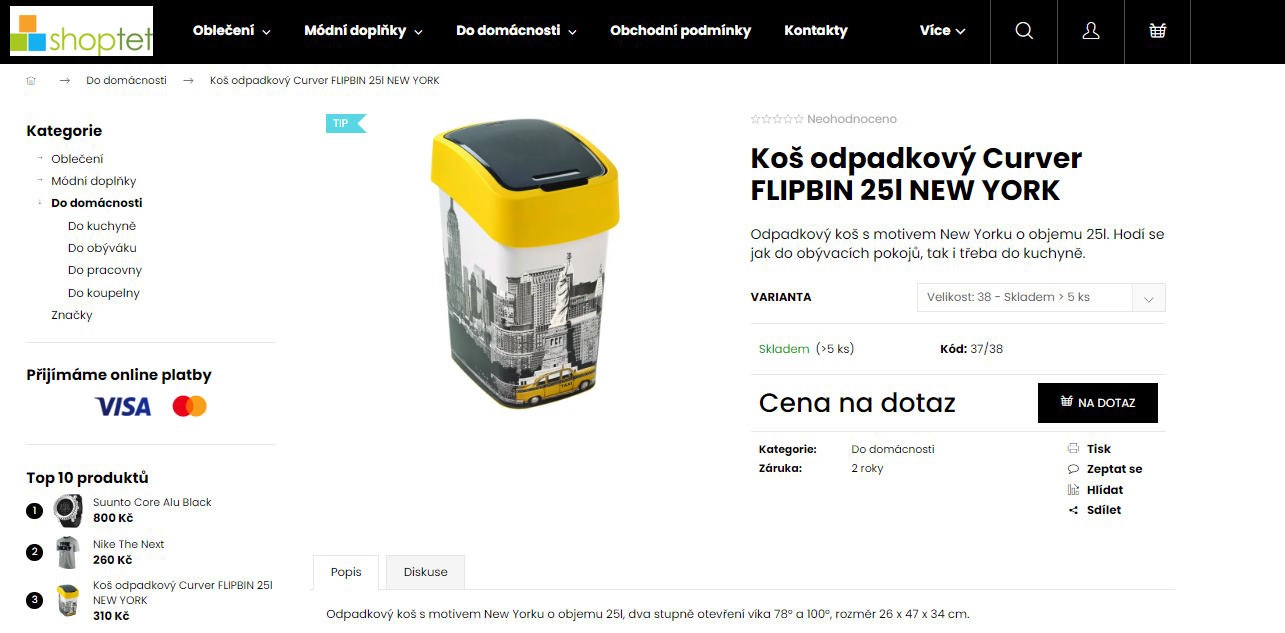Click the Tisk printer icon
1285x633 pixels.
tap(1073, 449)
